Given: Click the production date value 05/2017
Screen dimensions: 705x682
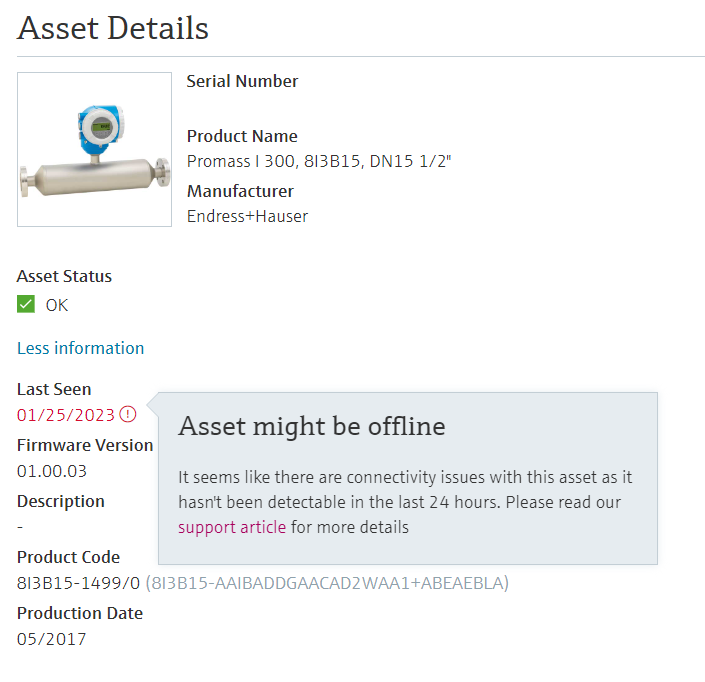Looking at the screenshot, I should click(x=51, y=638).
